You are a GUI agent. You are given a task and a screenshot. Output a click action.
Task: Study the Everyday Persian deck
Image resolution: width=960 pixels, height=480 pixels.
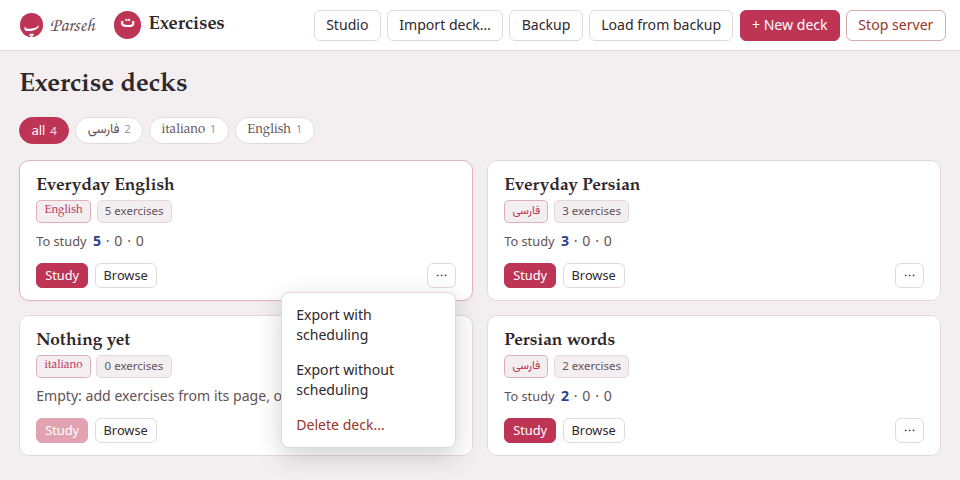(x=530, y=276)
